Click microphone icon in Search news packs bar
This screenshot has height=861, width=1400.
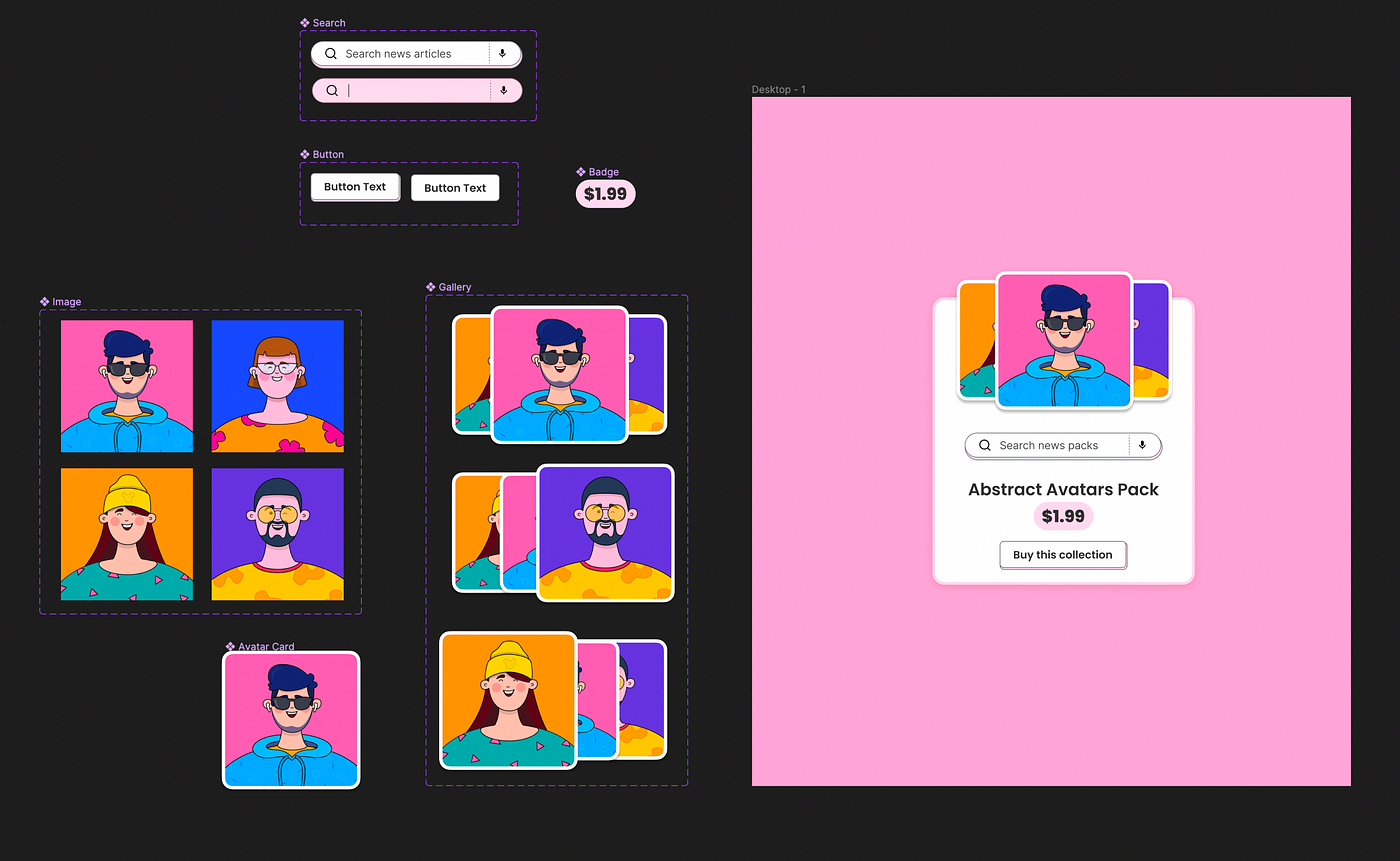point(1143,445)
